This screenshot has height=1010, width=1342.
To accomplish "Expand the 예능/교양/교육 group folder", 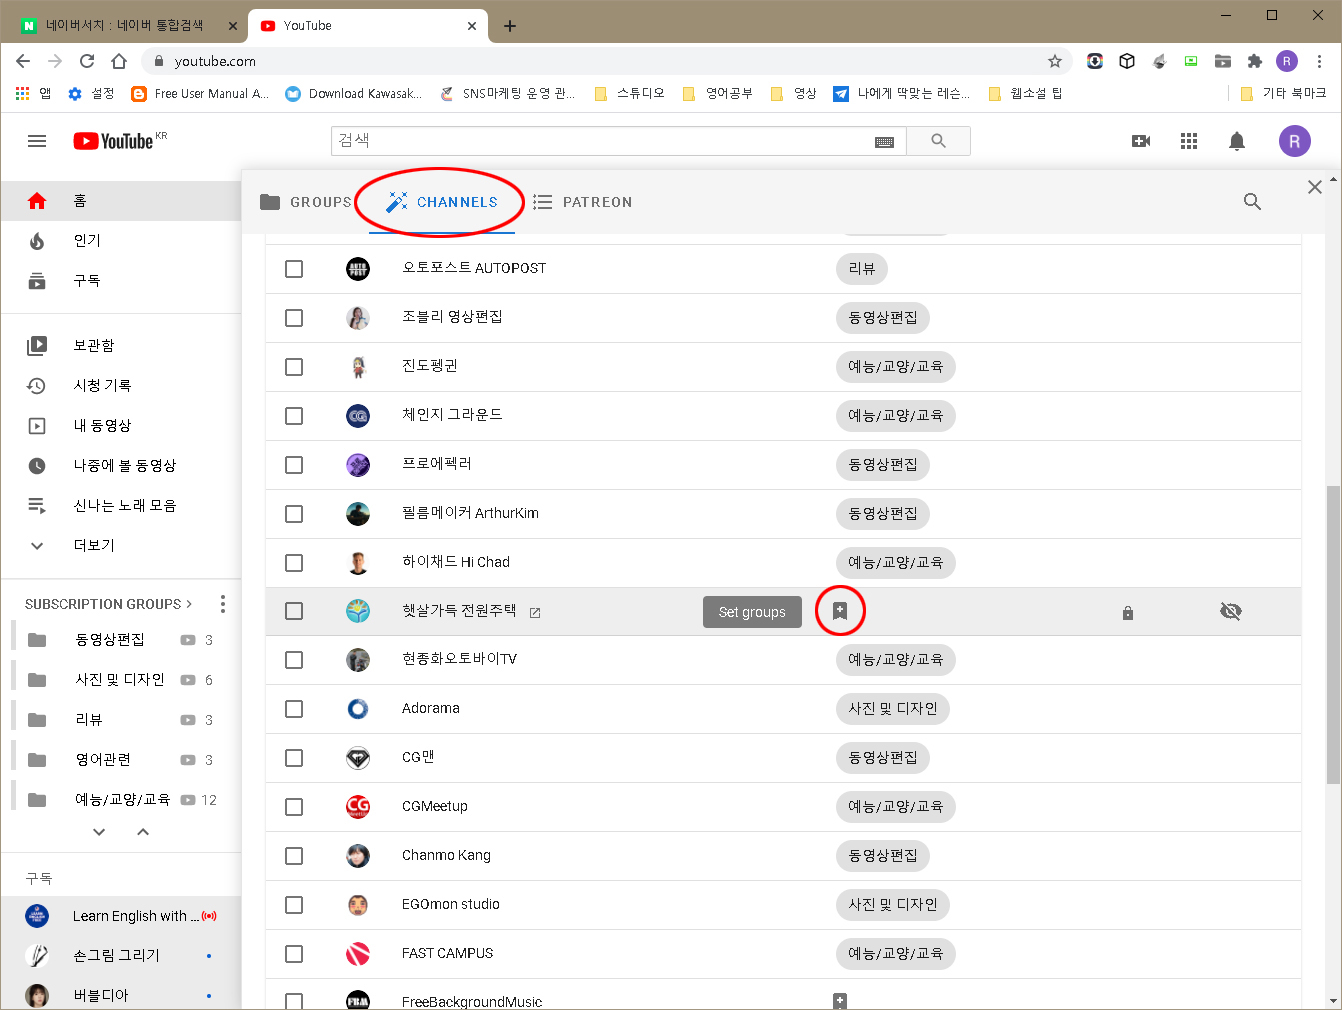I will tap(37, 800).
